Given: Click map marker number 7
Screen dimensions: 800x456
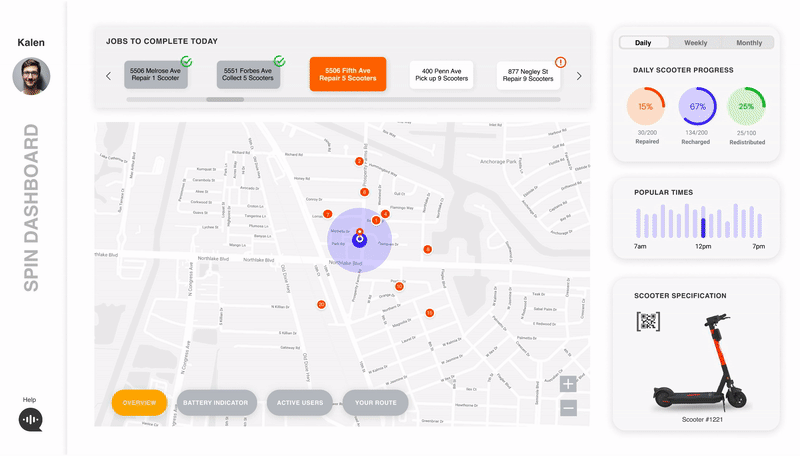Looking at the screenshot, I should 328,214.
